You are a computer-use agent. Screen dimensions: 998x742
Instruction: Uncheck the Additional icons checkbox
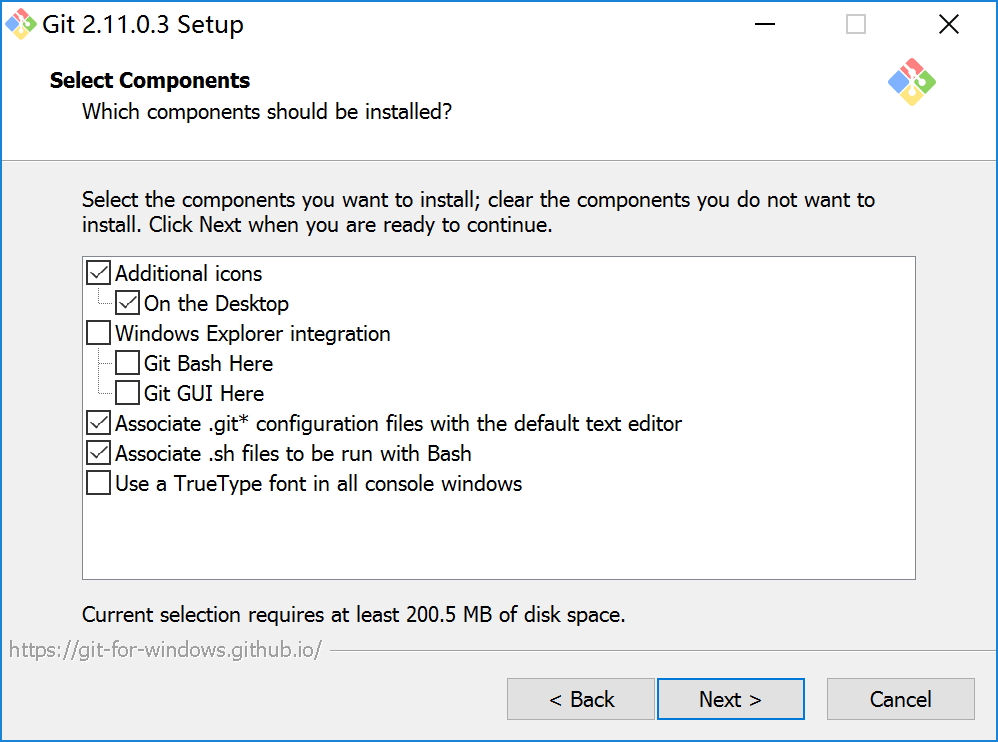99,273
